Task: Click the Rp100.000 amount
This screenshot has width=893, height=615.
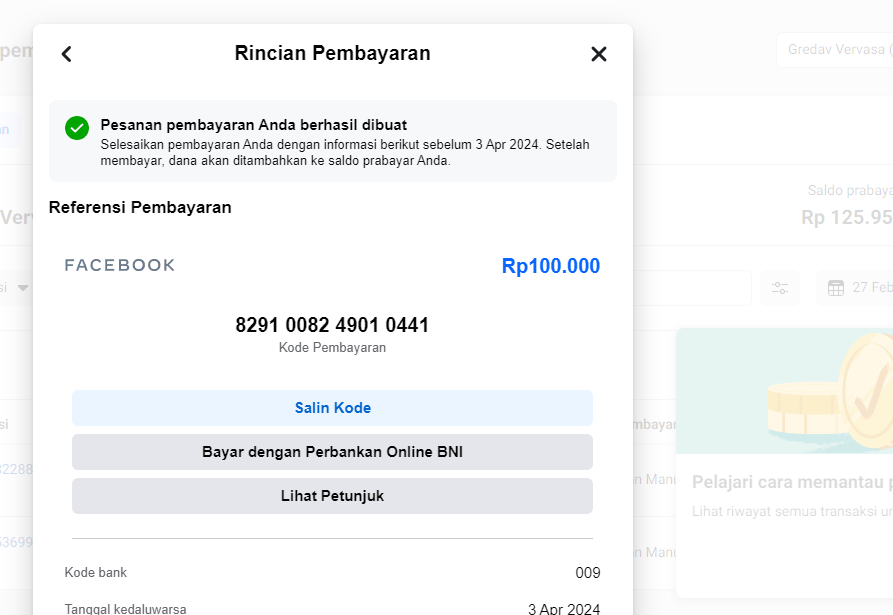Action: (x=551, y=266)
